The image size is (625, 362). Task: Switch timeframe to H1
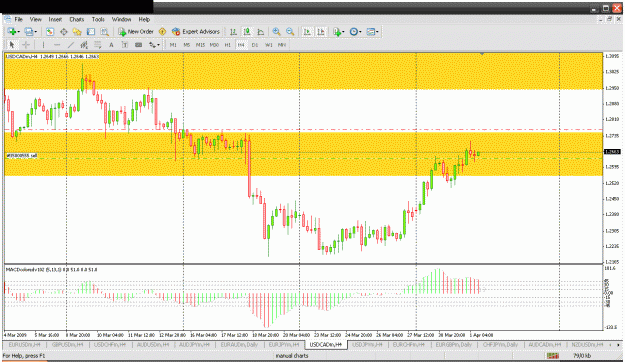click(228, 45)
